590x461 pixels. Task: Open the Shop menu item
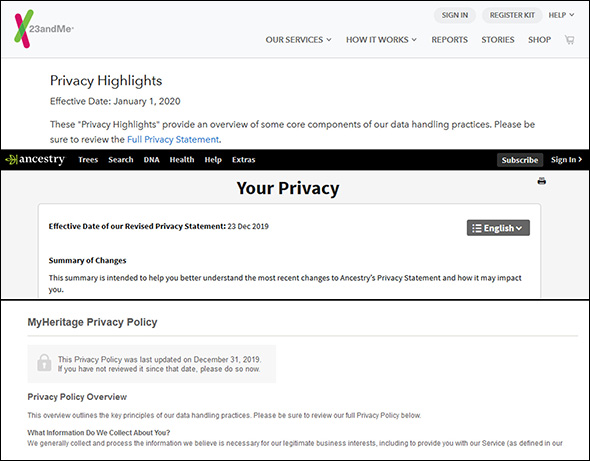[539, 40]
